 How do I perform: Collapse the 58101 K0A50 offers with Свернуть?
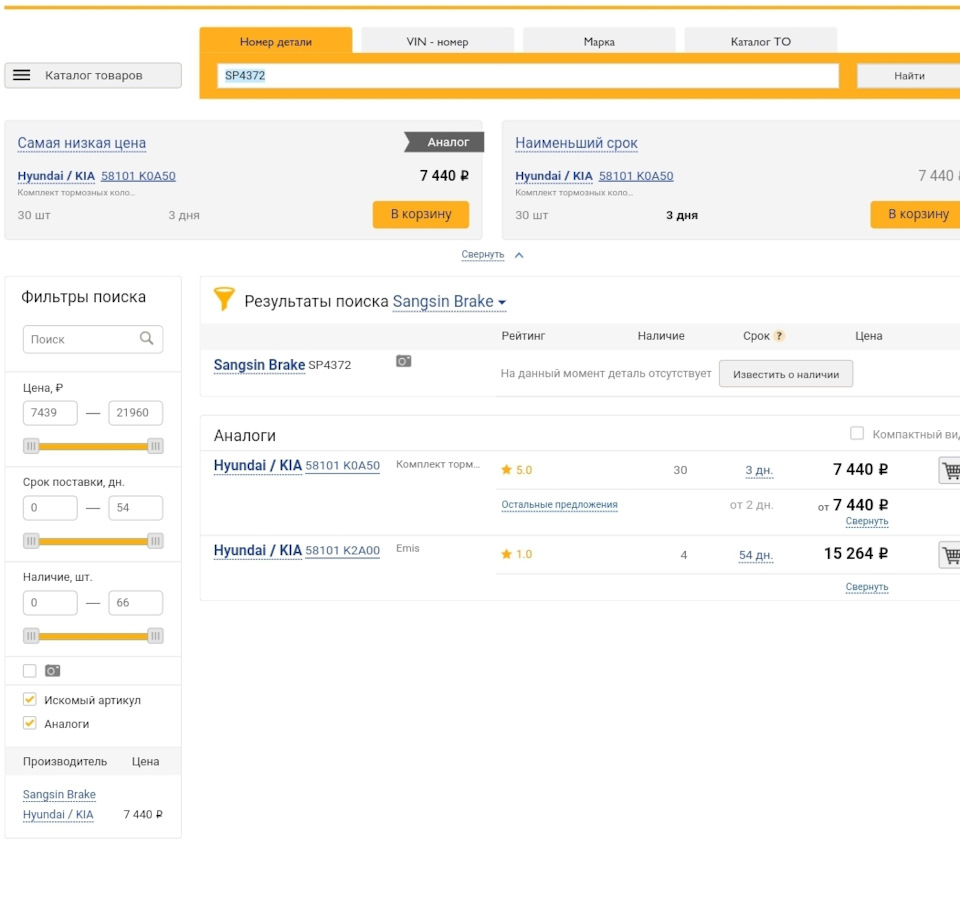[x=867, y=521]
